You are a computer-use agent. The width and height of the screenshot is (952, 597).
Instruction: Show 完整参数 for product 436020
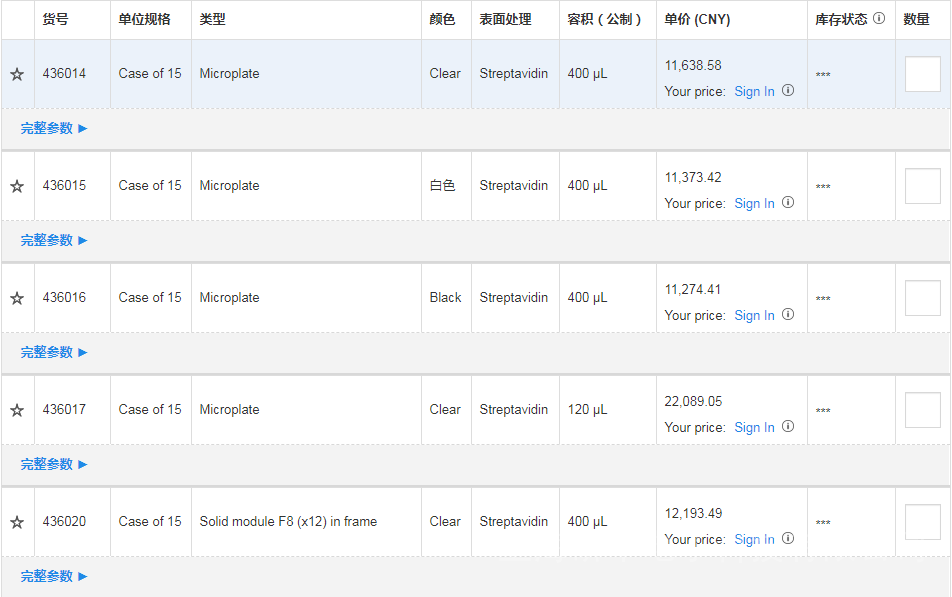[54, 576]
